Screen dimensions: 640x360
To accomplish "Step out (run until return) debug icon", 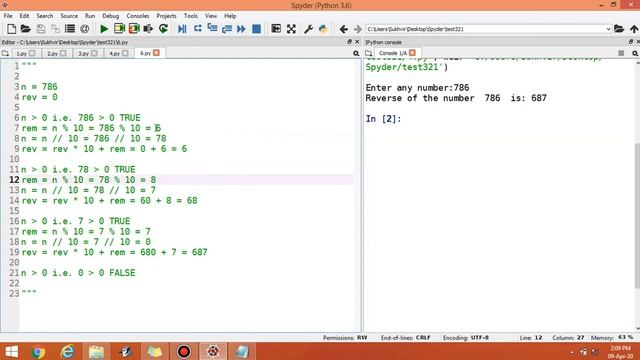I will [x=227, y=29].
